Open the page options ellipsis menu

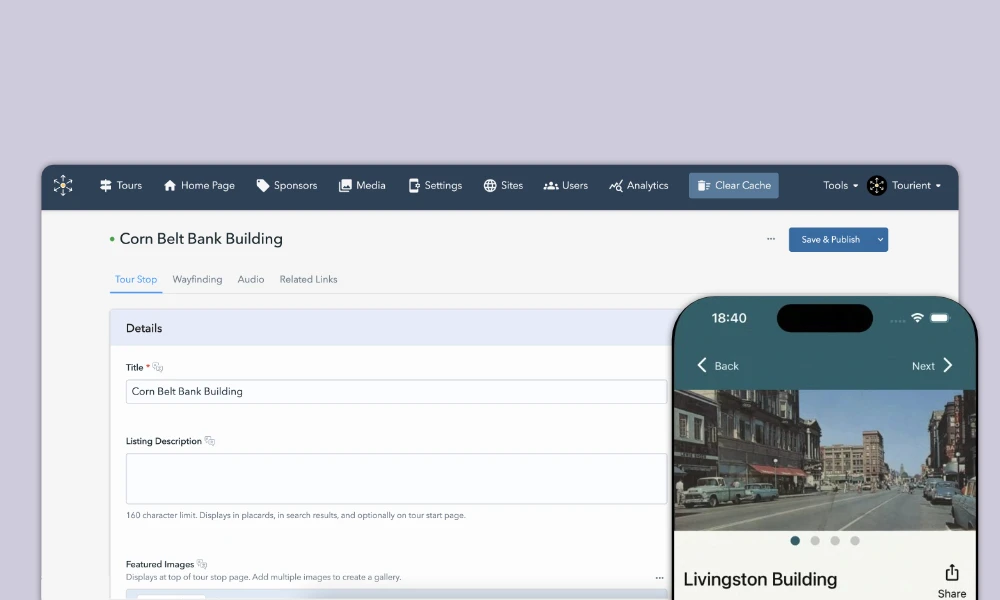click(x=771, y=239)
